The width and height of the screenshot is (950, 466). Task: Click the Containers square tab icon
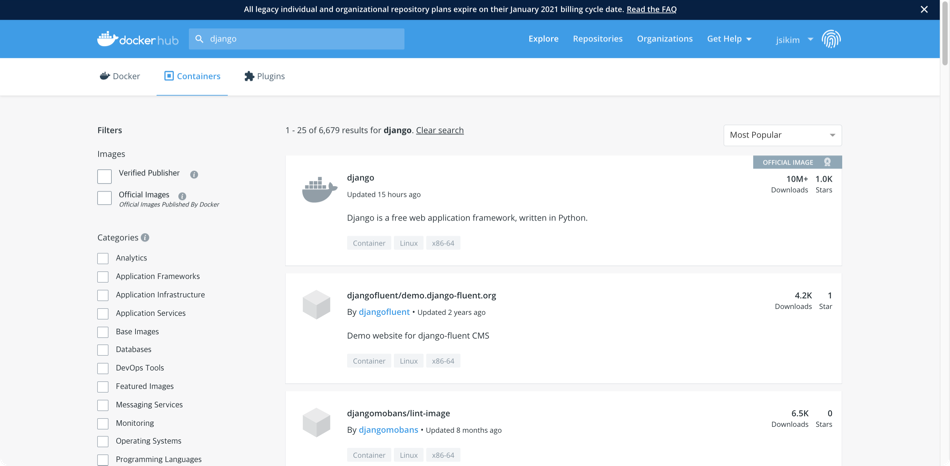tap(169, 76)
